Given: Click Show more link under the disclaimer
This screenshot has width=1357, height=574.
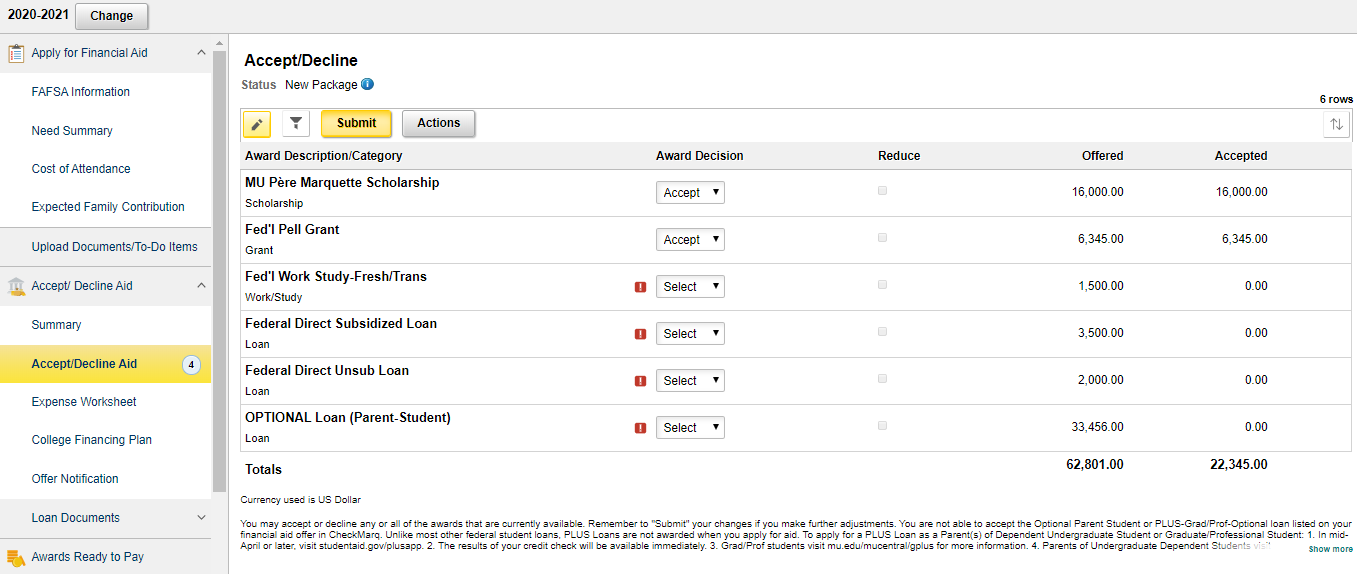Looking at the screenshot, I should point(1330,549).
